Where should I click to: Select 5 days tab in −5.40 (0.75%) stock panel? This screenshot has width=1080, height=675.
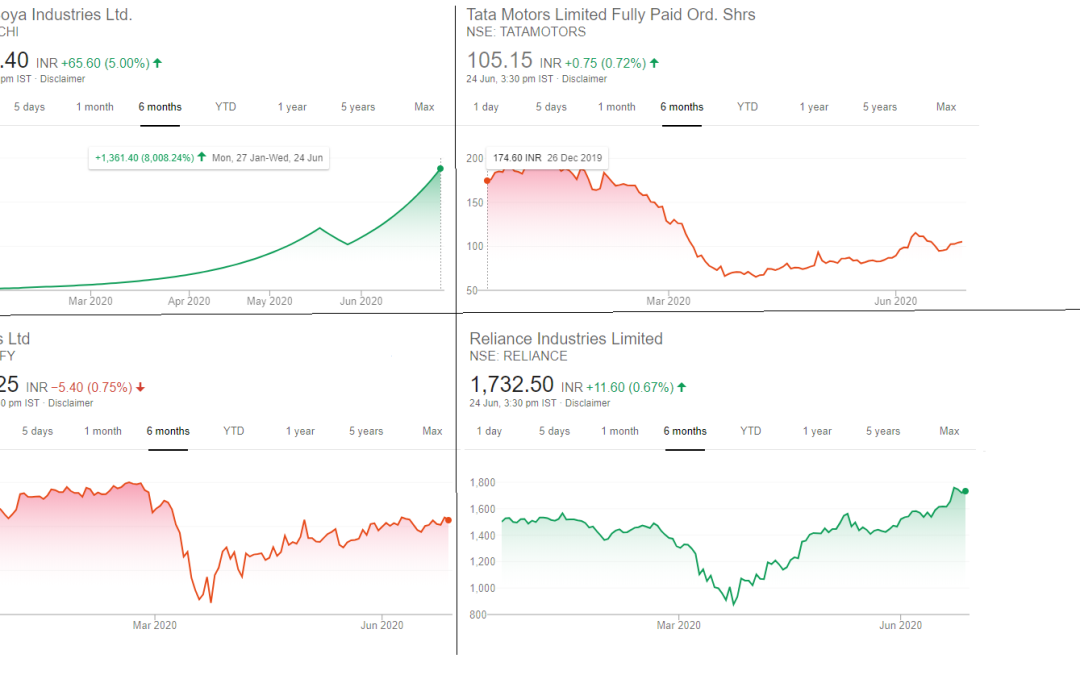pos(37,431)
